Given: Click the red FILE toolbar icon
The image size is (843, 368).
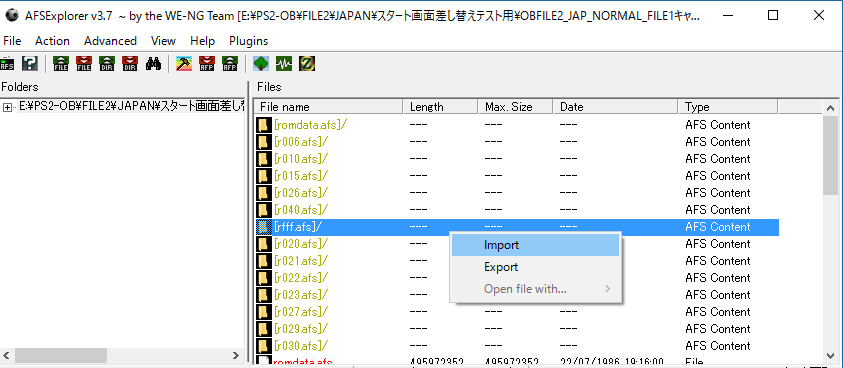Looking at the screenshot, I should click(x=84, y=64).
